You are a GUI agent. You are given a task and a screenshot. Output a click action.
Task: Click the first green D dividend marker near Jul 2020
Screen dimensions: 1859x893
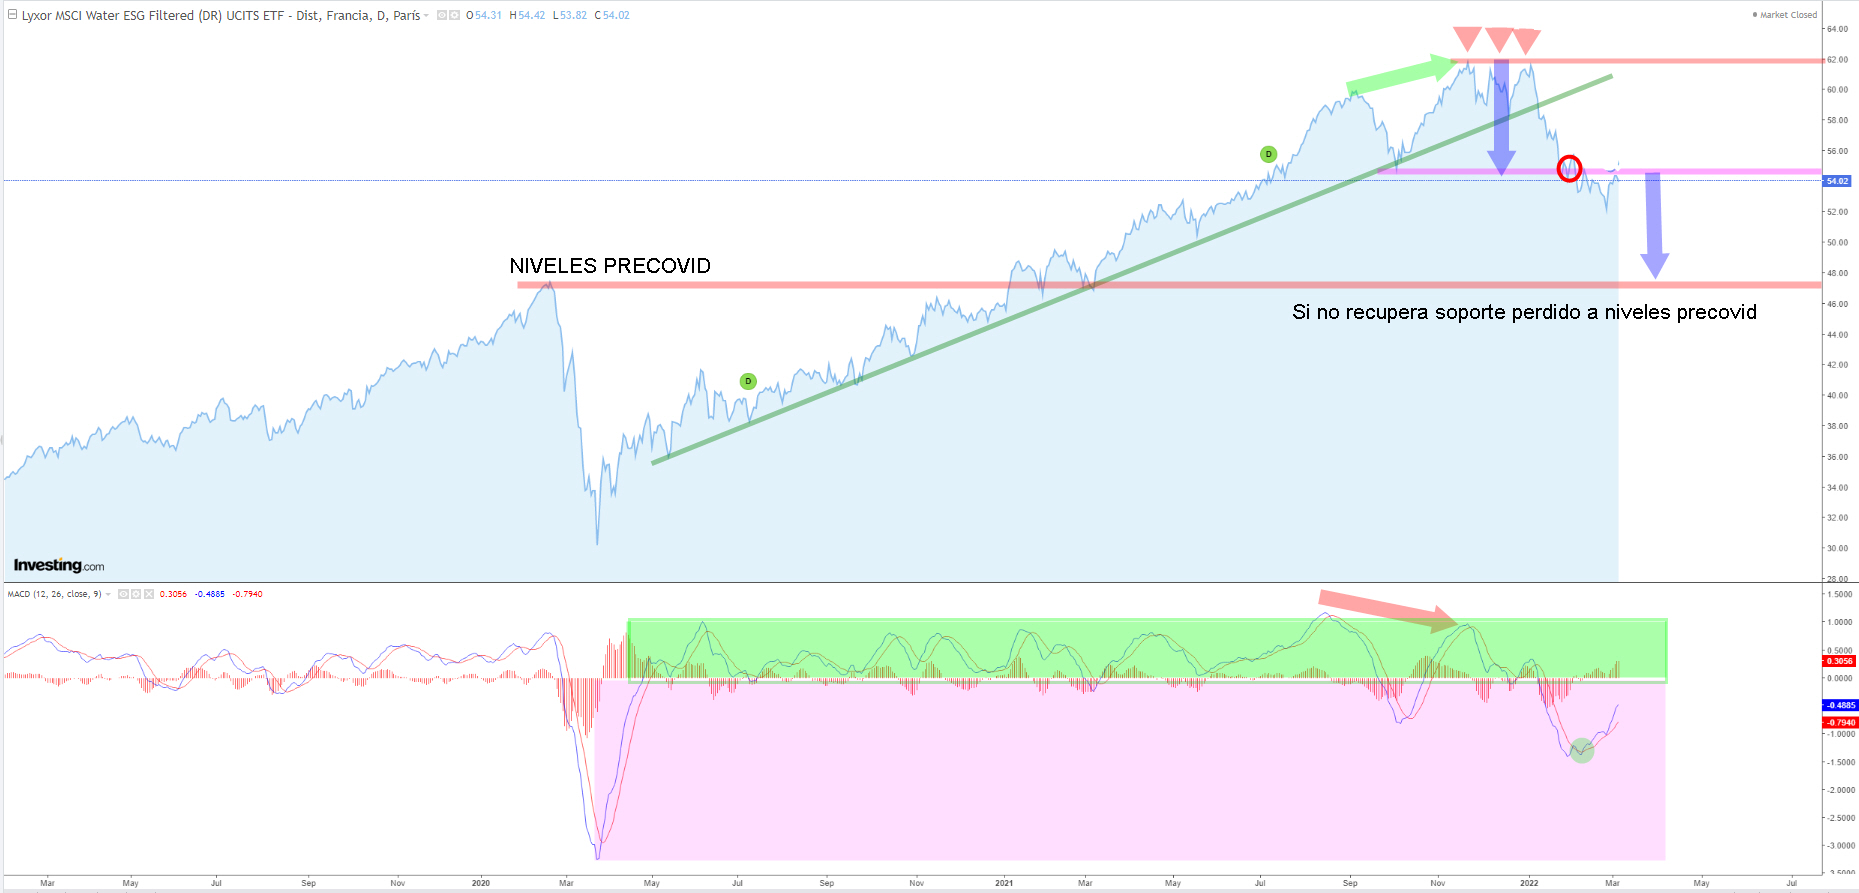click(748, 381)
